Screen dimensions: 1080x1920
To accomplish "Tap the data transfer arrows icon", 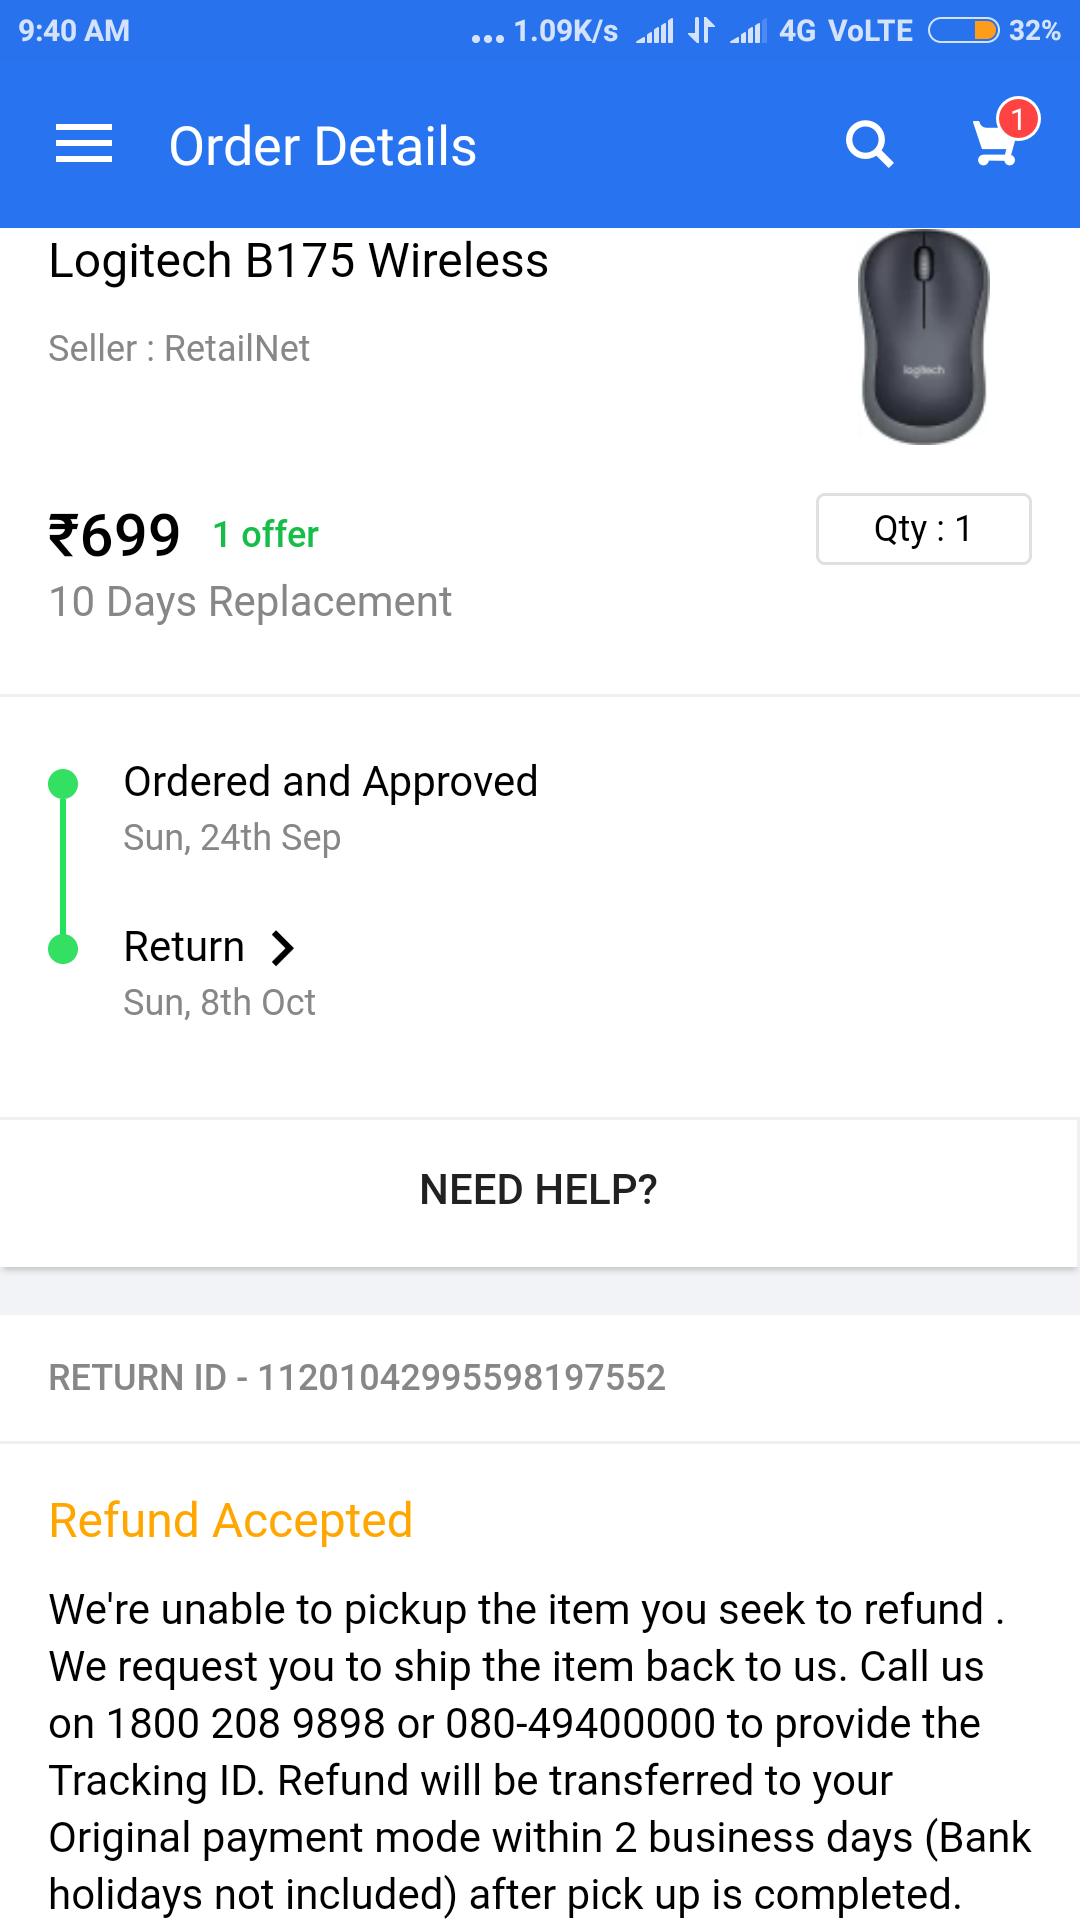I will click(702, 31).
